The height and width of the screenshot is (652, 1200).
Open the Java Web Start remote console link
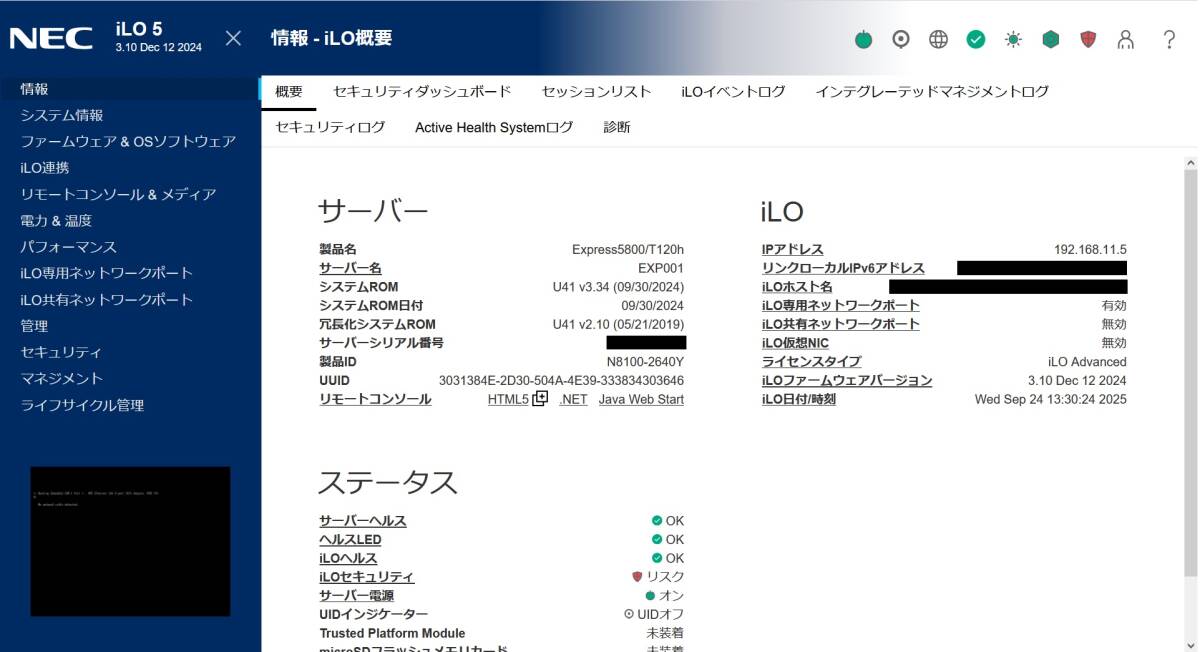(641, 399)
